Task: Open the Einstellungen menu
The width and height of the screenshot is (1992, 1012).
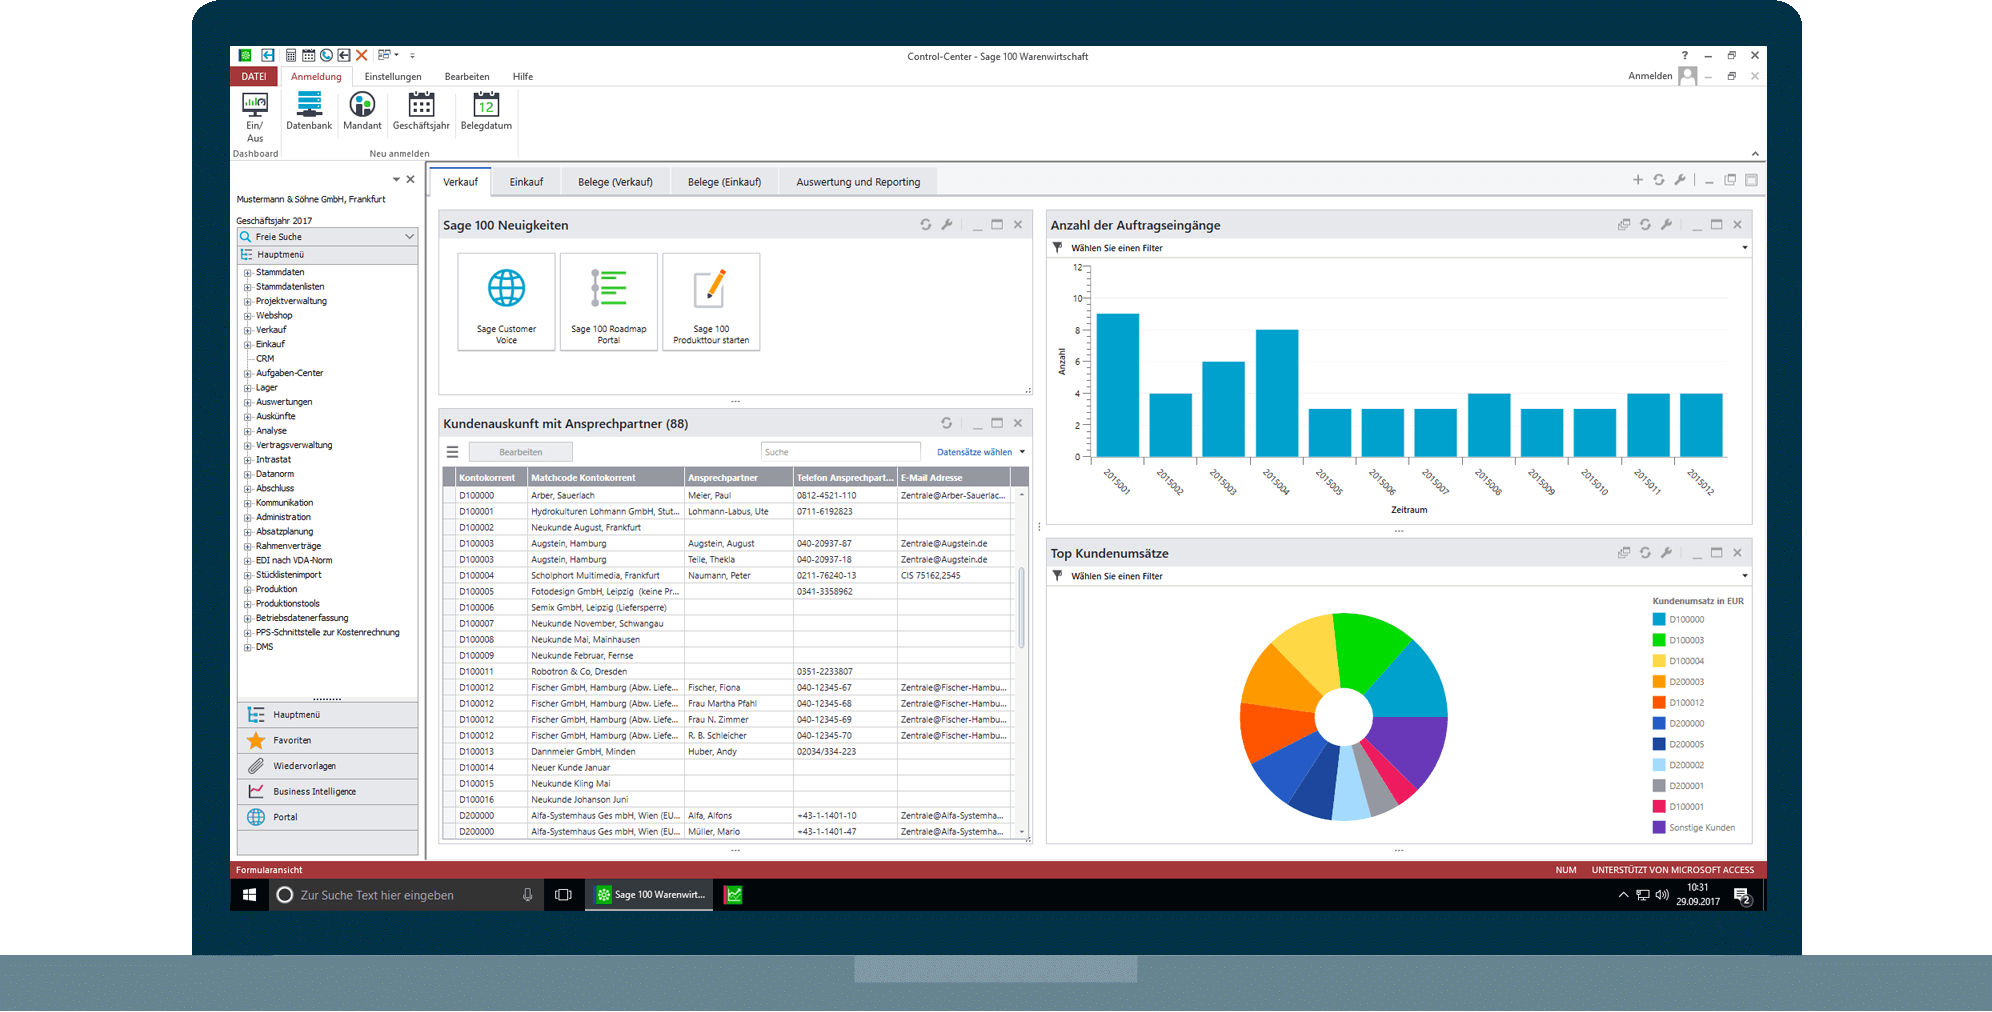Action: (x=392, y=76)
